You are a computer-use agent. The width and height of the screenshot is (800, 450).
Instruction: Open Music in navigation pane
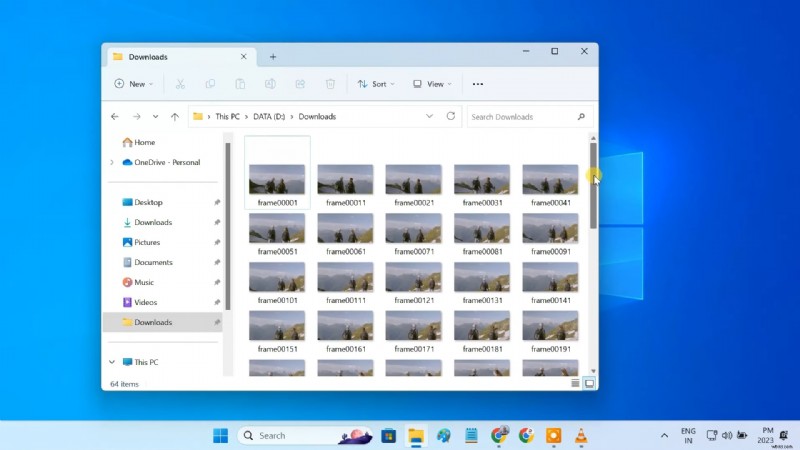coord(138,282)
